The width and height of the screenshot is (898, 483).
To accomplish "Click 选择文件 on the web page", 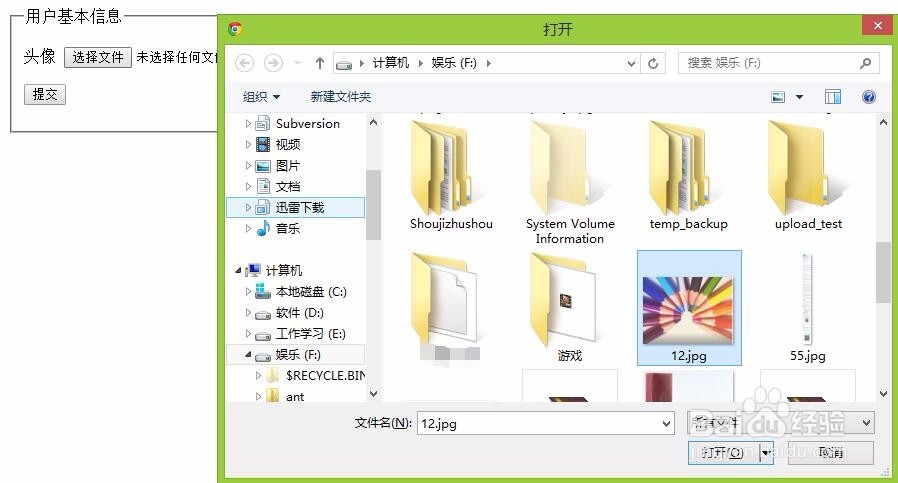I will [98, 57].
